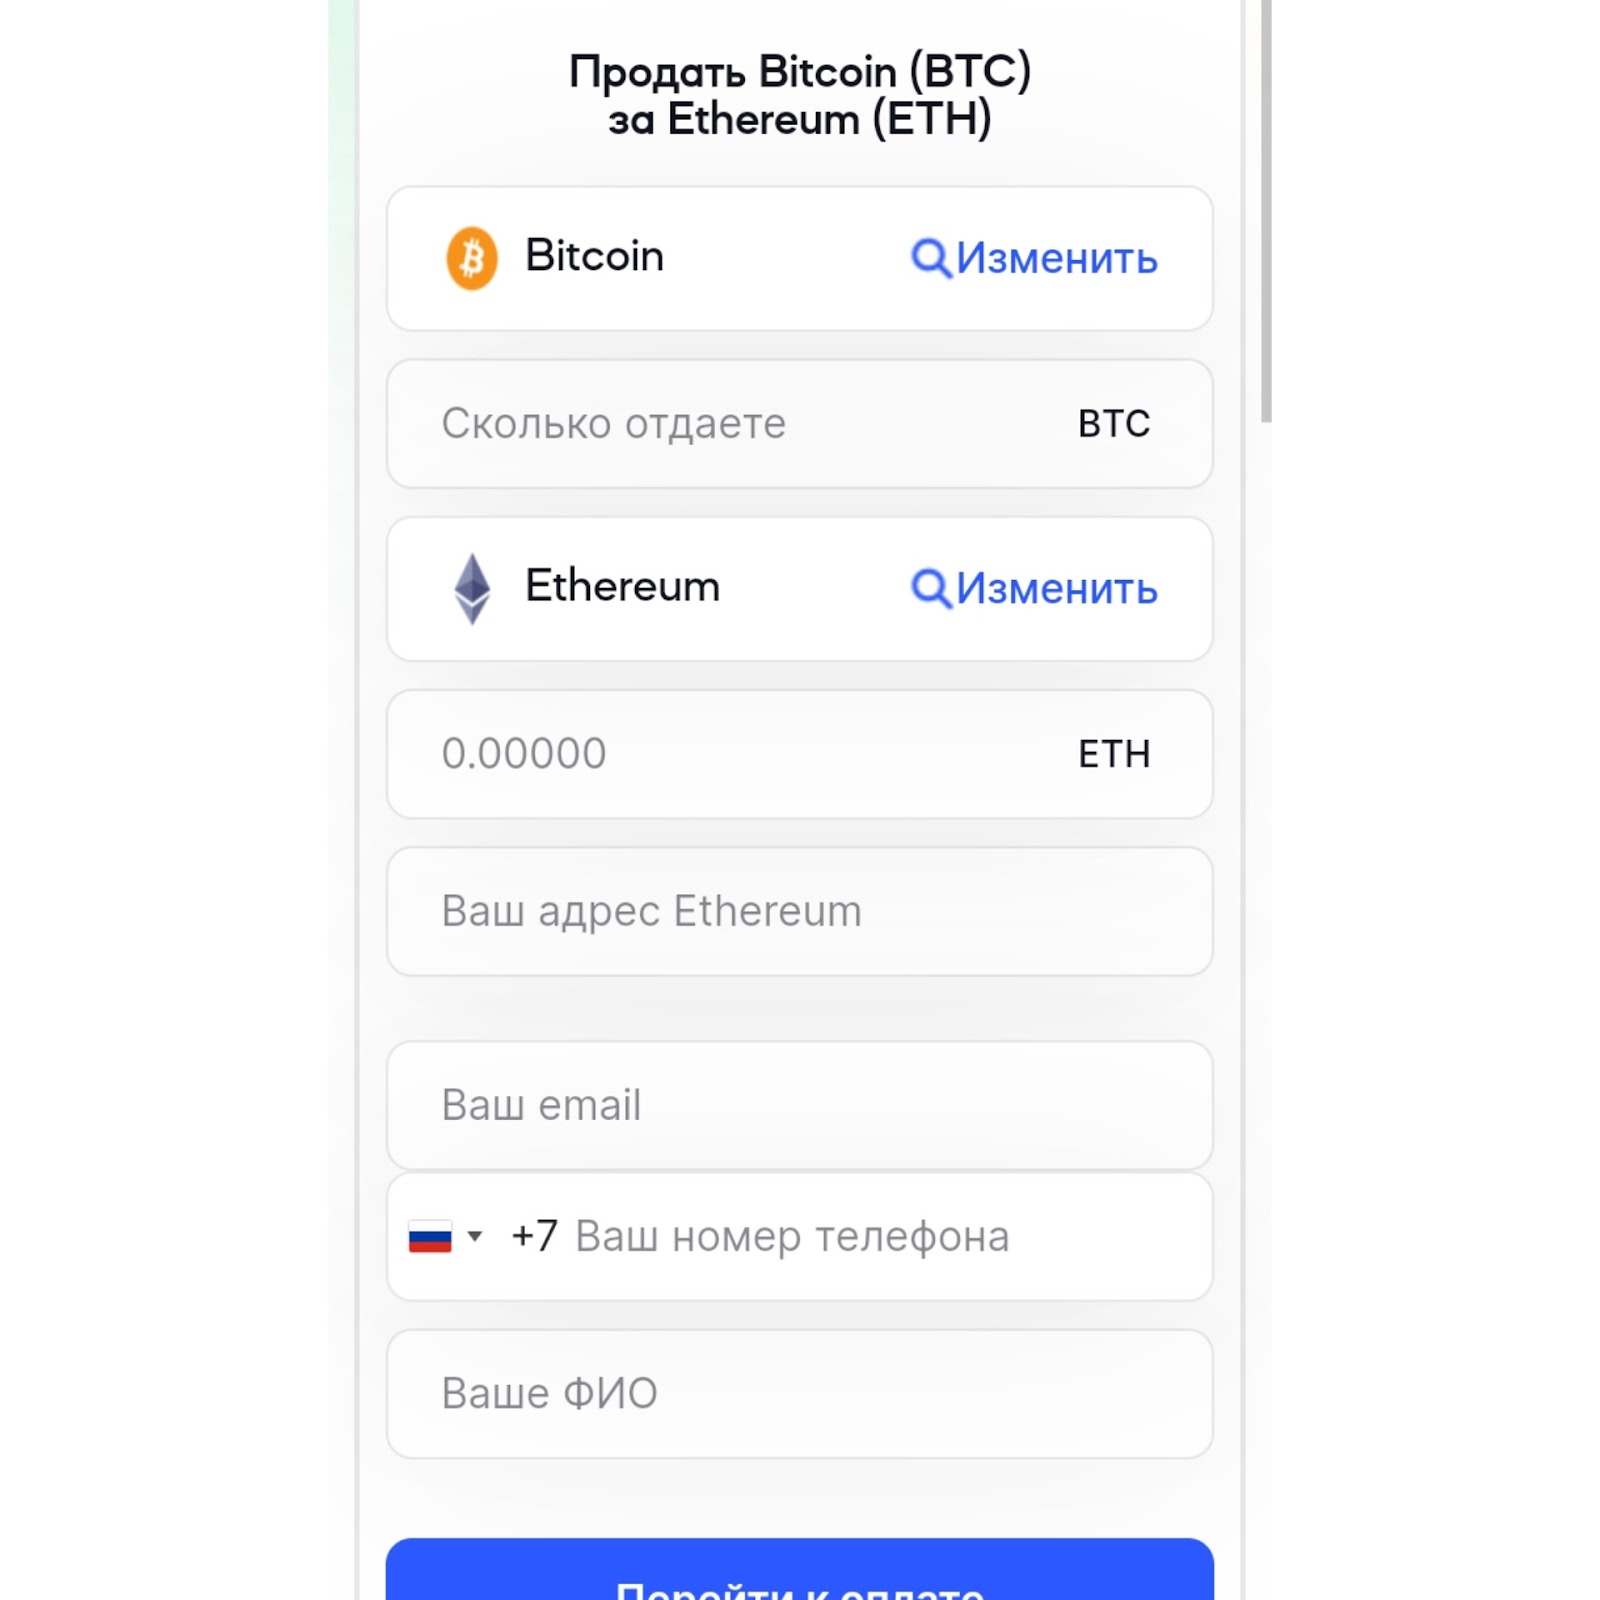This screenshot has height=1600, width=1600.
Task: Click the Russian flag icon
Action: click(430, 1236)
